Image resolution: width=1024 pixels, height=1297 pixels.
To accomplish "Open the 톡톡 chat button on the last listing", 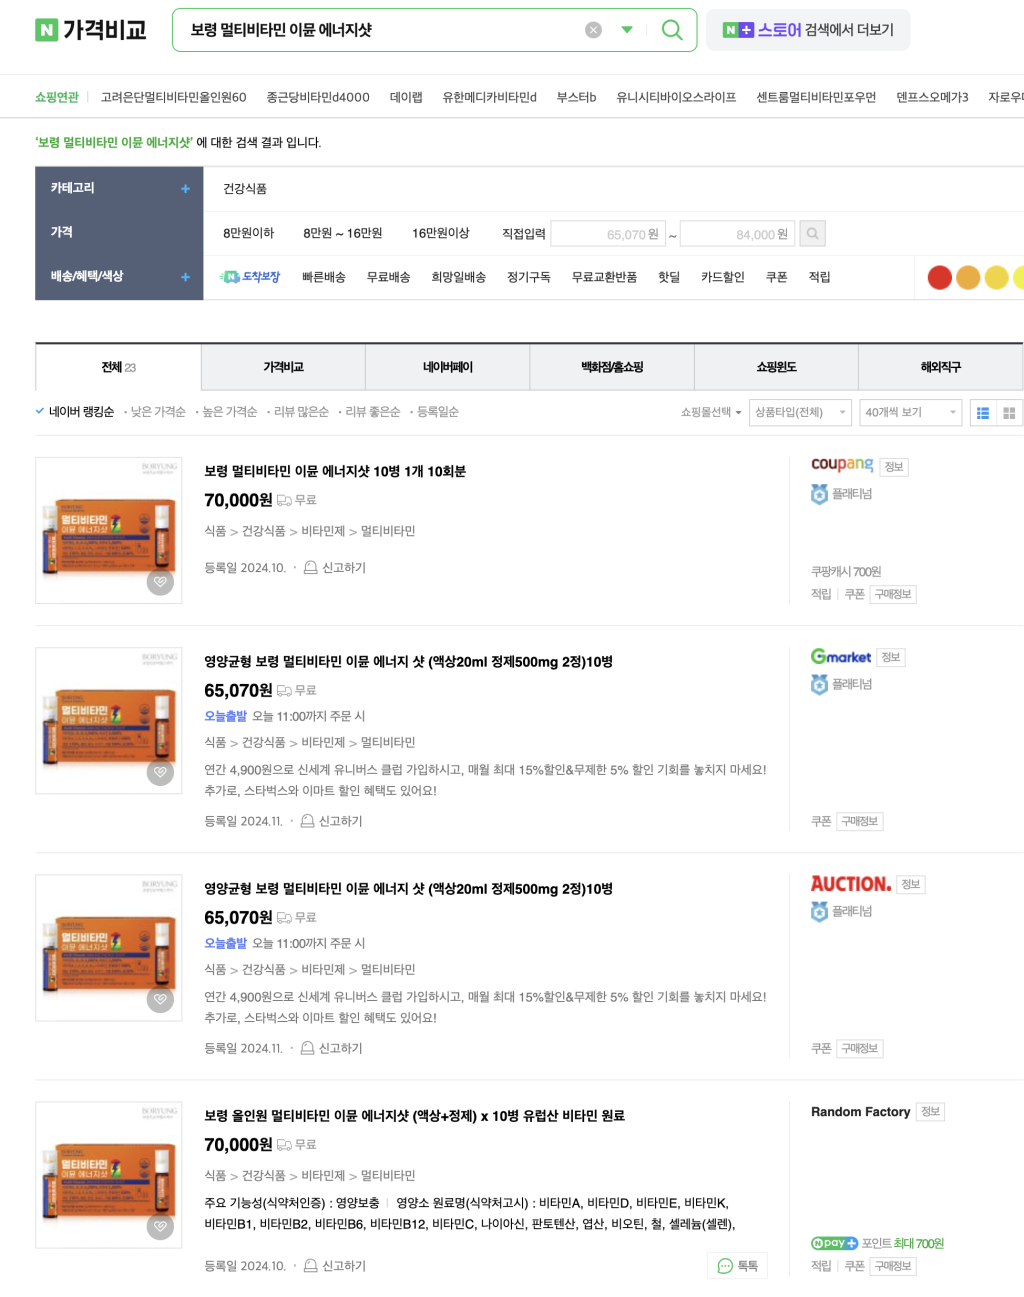I will tap(739, 1265).
